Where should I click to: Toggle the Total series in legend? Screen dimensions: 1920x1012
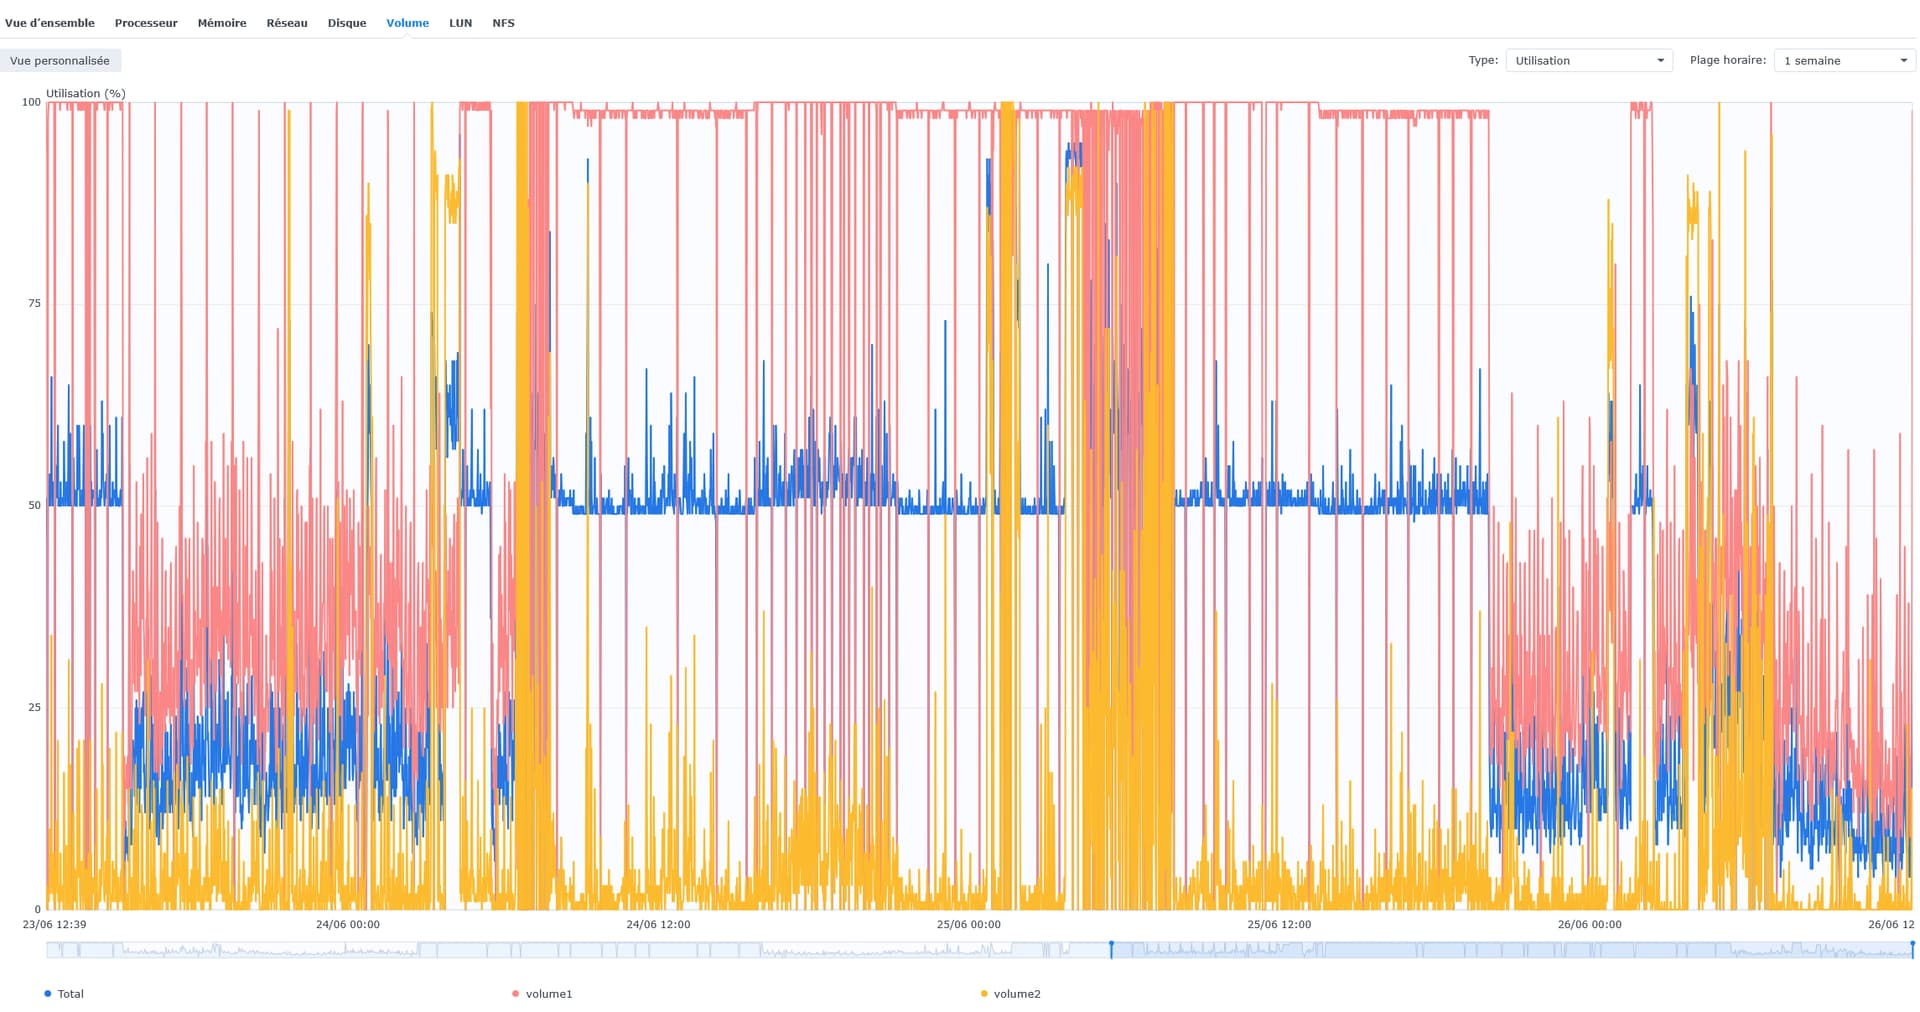[65, 994]
